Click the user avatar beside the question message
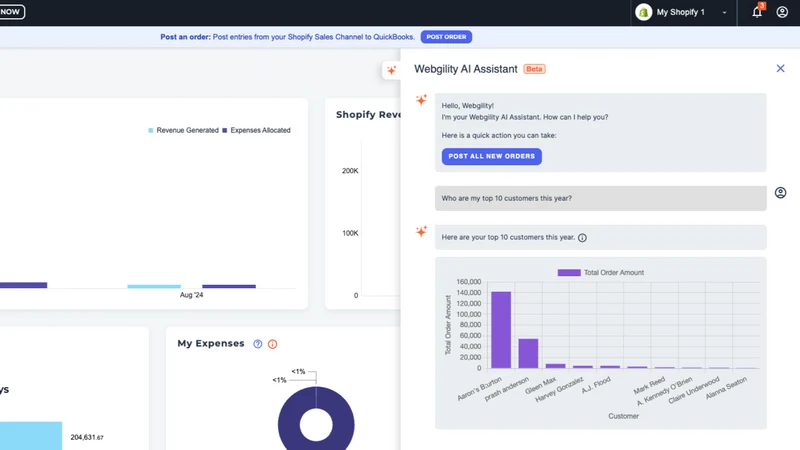This screenshot has height=450, width=800. point(780,192)
